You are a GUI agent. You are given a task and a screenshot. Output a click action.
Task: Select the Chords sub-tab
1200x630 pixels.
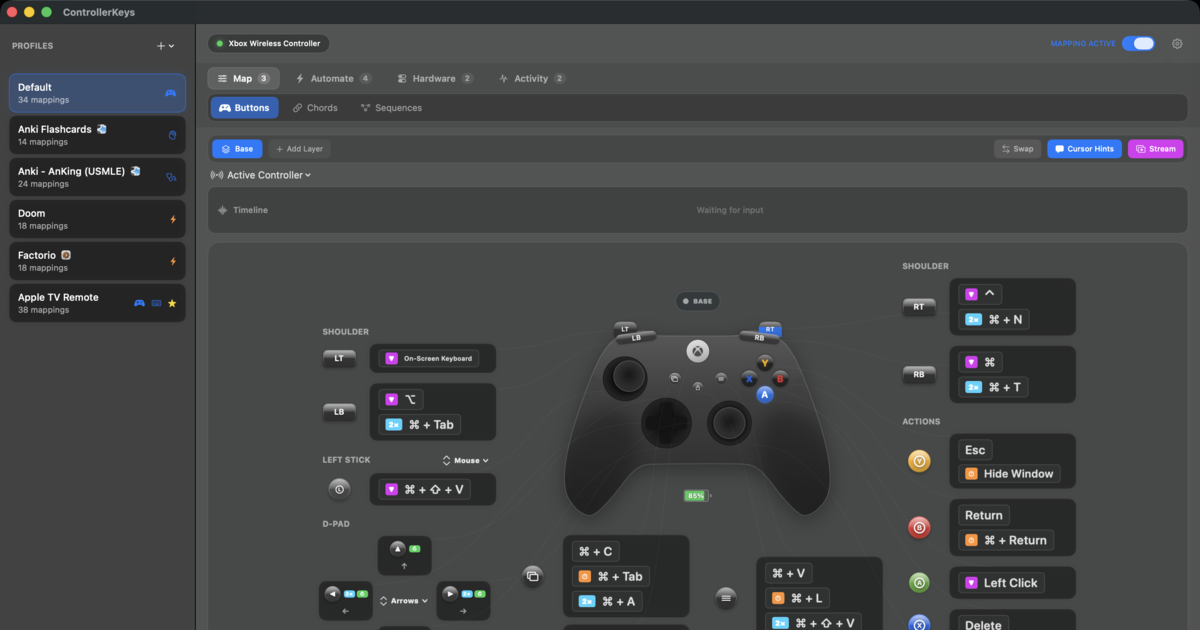316,108
